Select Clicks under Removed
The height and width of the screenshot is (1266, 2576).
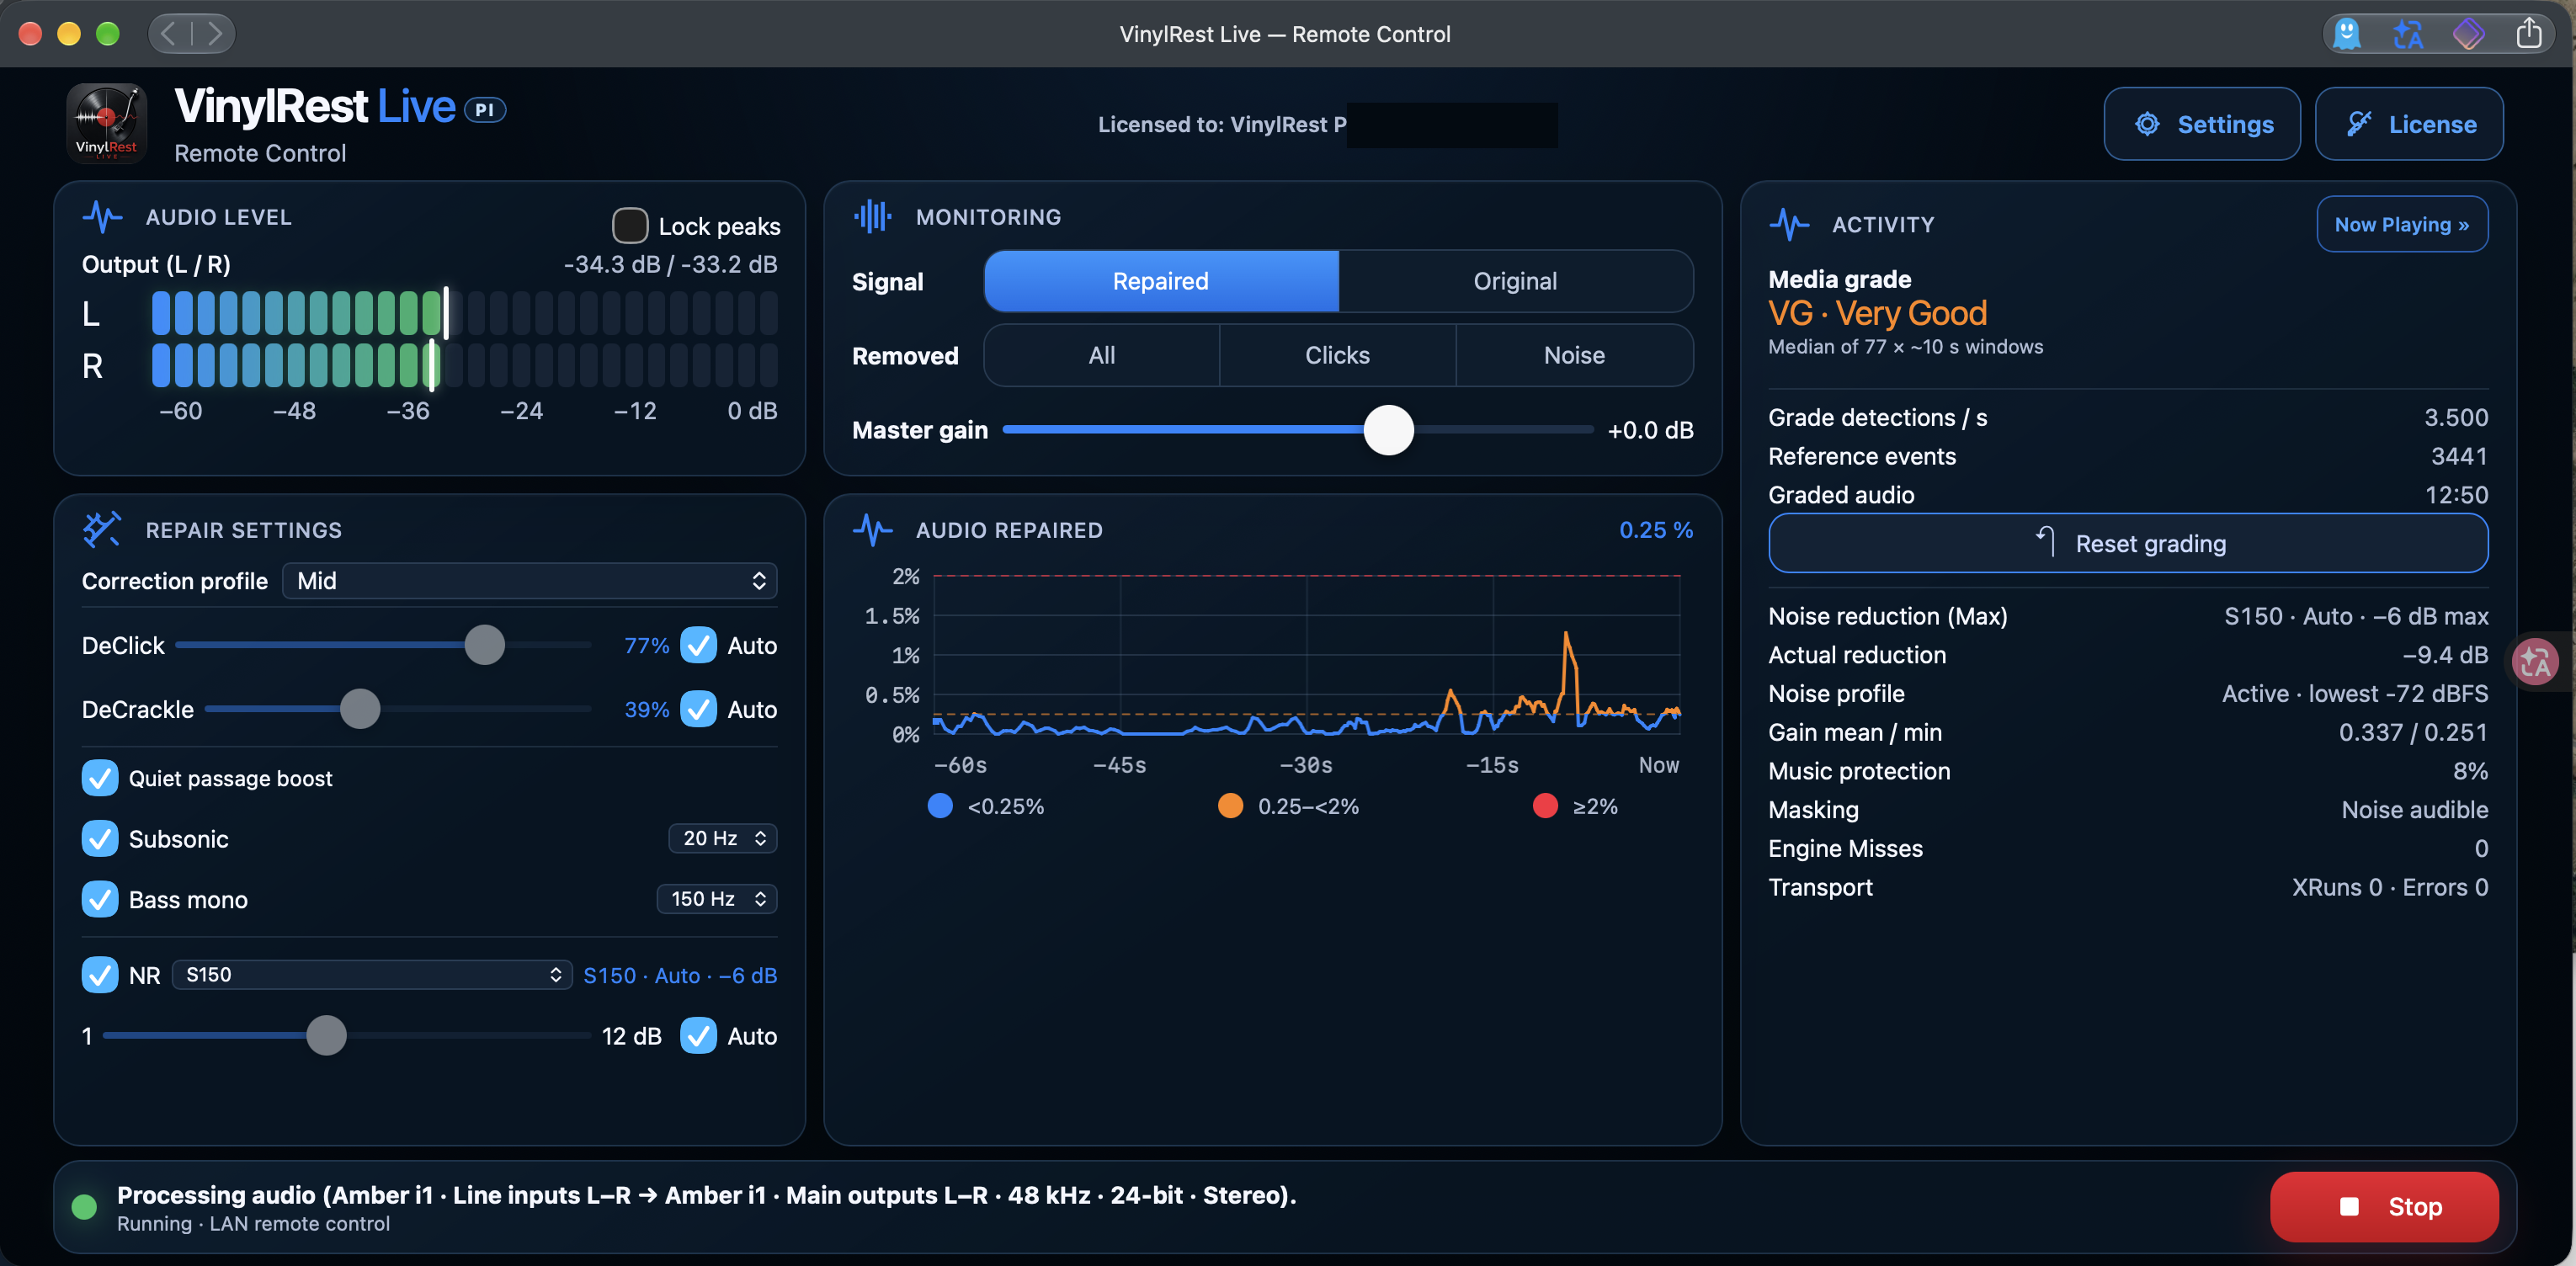click(x=1337, y=355)
